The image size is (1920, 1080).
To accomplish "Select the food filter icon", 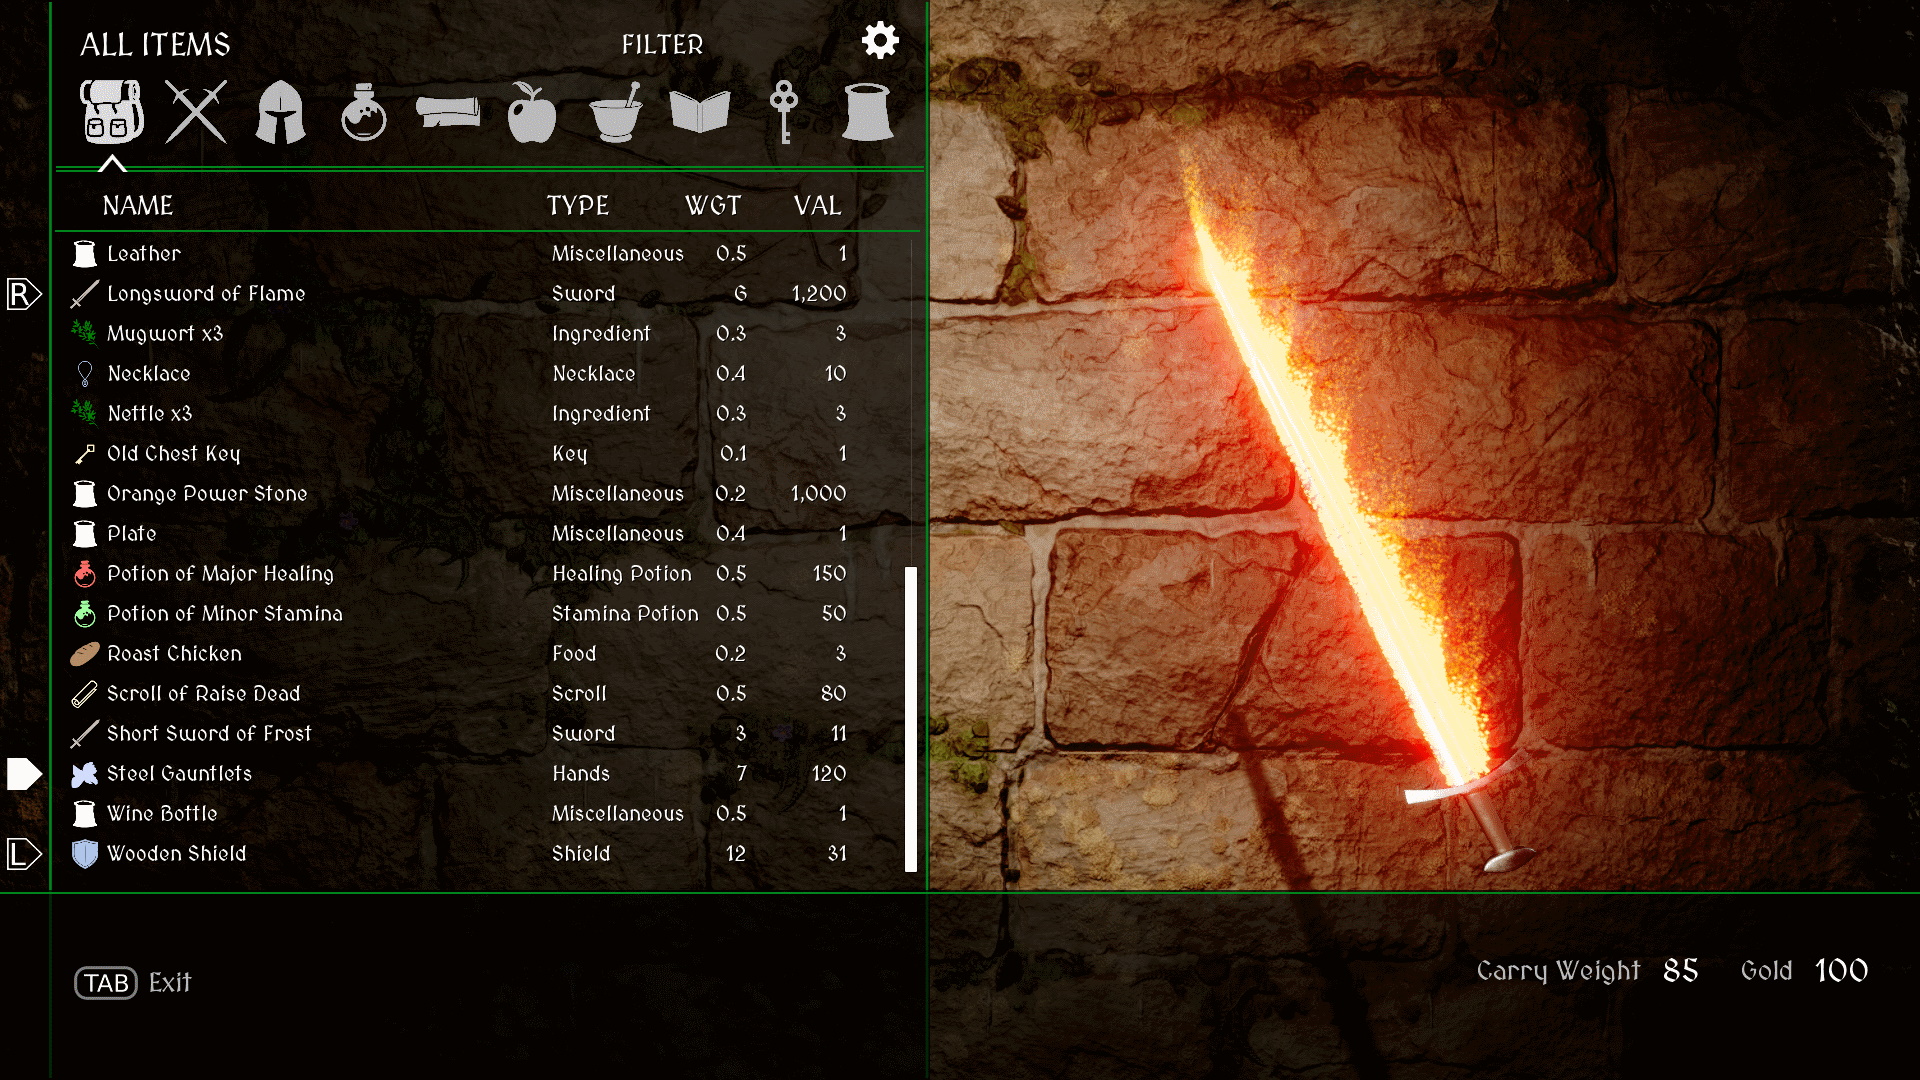I will pyautogui.click(x=527, y=112).
